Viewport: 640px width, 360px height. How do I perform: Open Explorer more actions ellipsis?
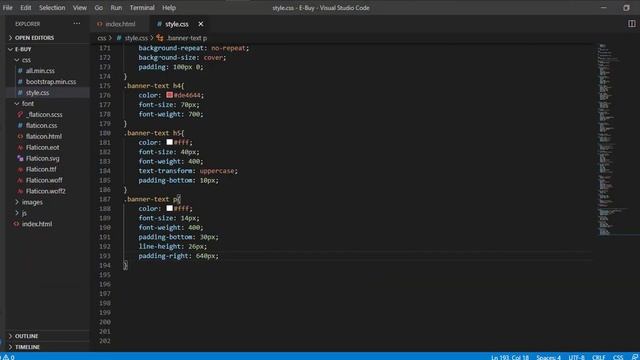pos(77,24)
